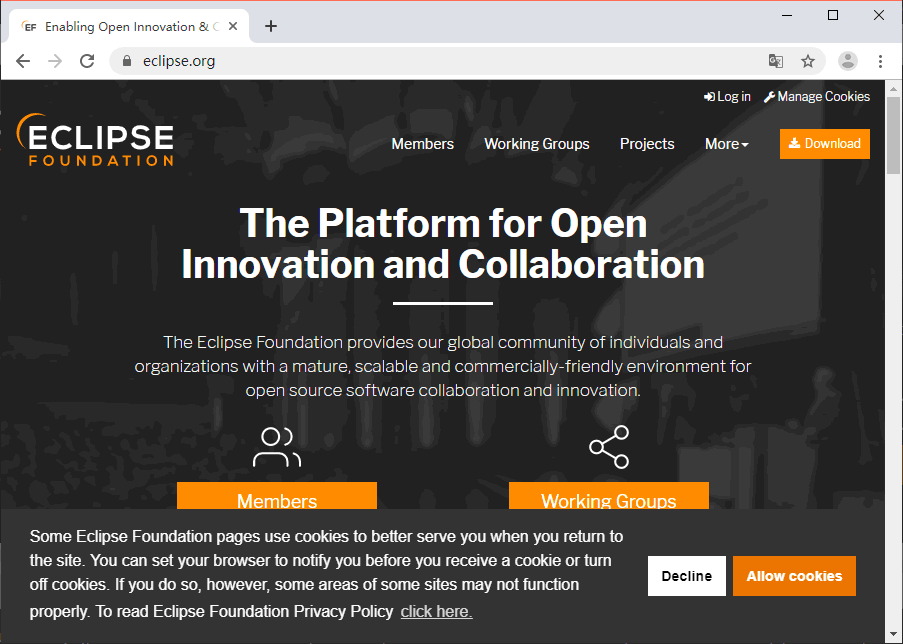Select Projects in the navigation menu

[x=646, y=144]
